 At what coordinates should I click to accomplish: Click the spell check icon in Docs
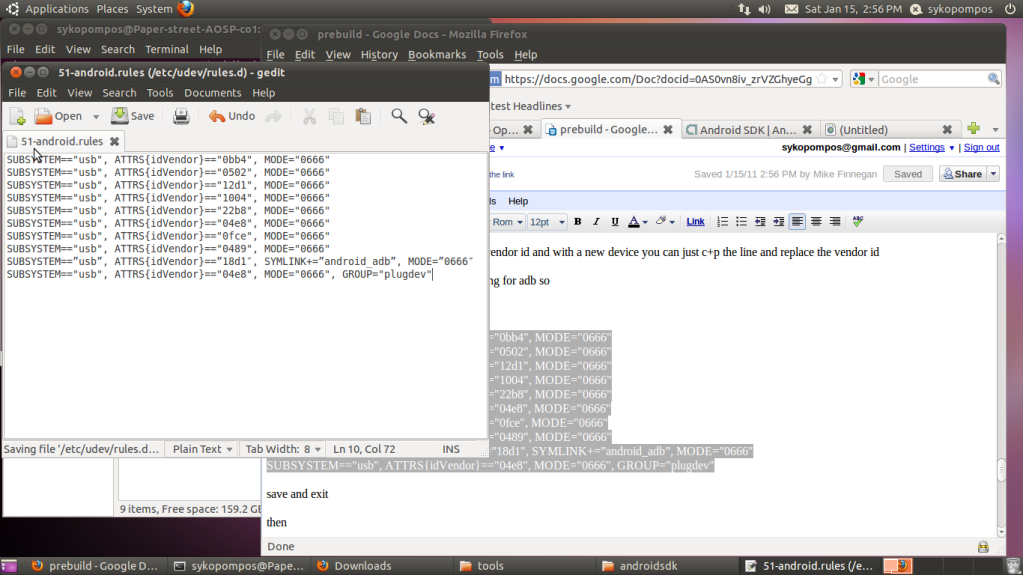click(858, 222)
